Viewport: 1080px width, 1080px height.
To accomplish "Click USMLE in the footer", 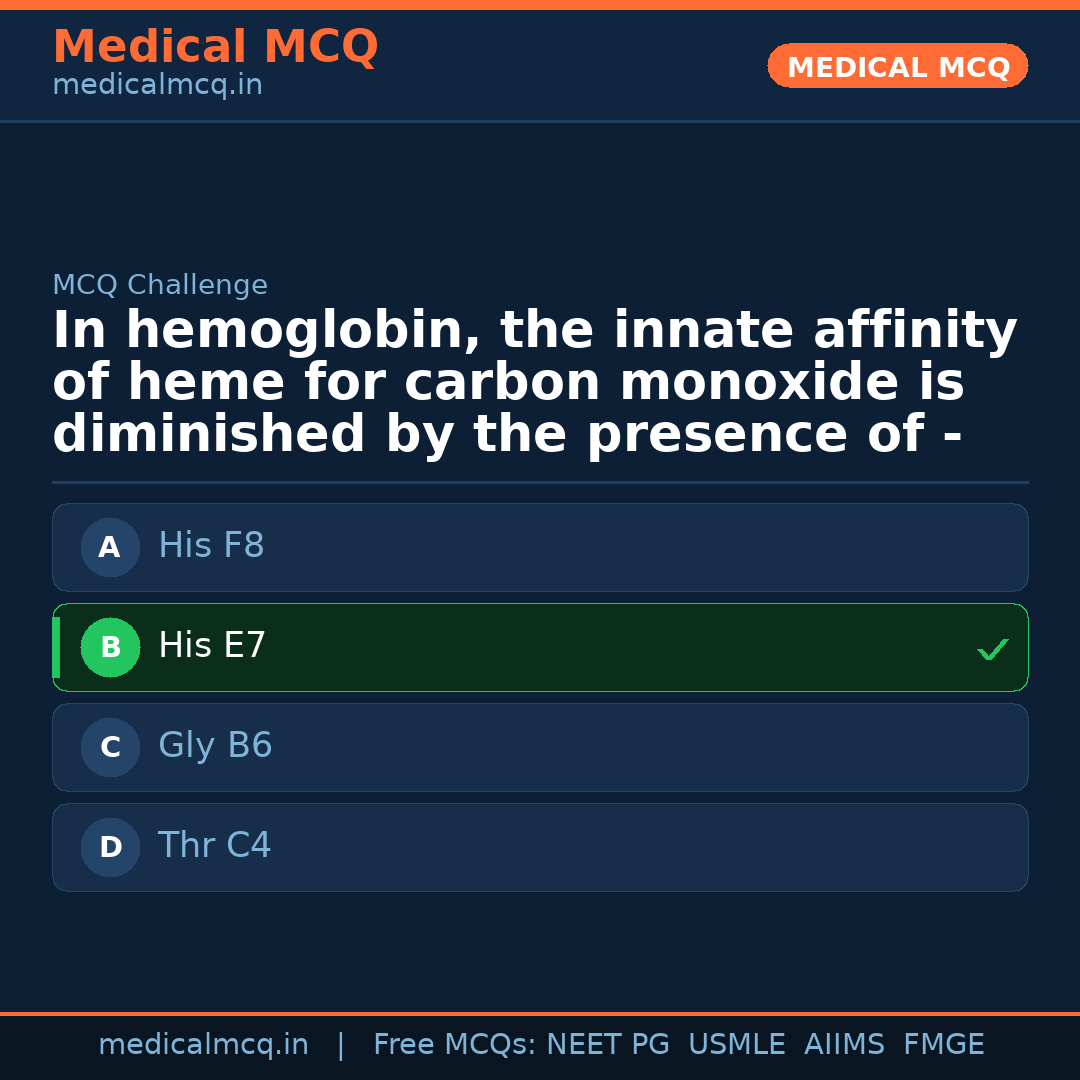I will coord(736,1045).
